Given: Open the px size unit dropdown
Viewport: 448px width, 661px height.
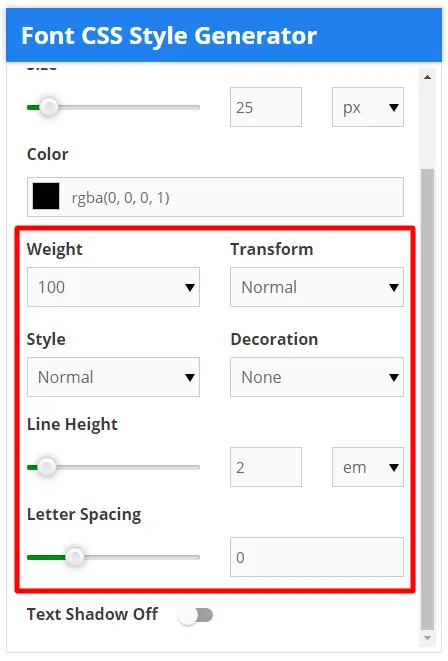Looking at the screenshot, I should click(368, 107).
